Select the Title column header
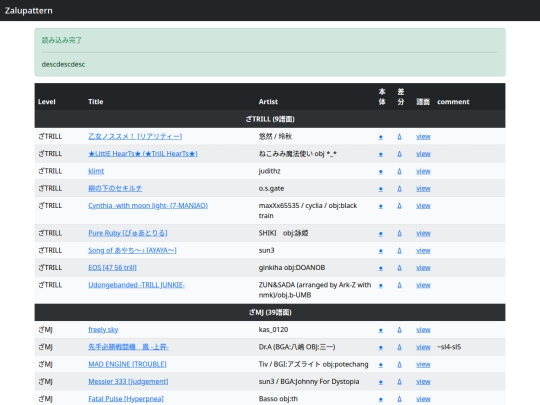Screen dimensions: 540x405 point(95,102)
